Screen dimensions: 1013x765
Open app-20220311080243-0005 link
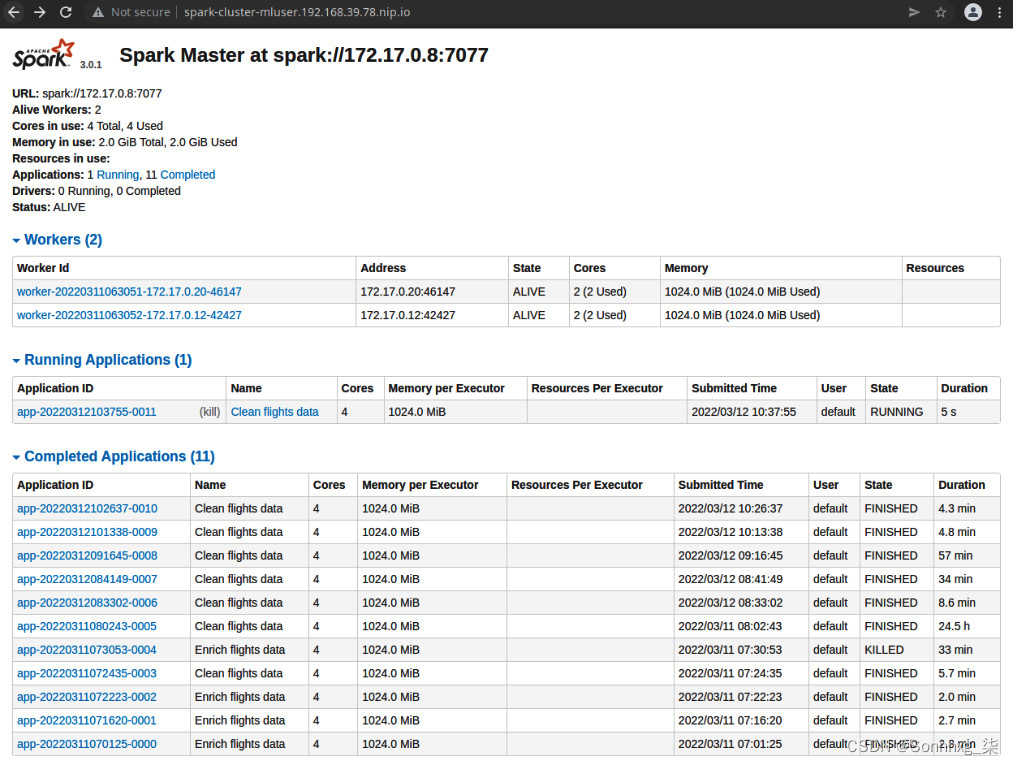tap(87, 626)
